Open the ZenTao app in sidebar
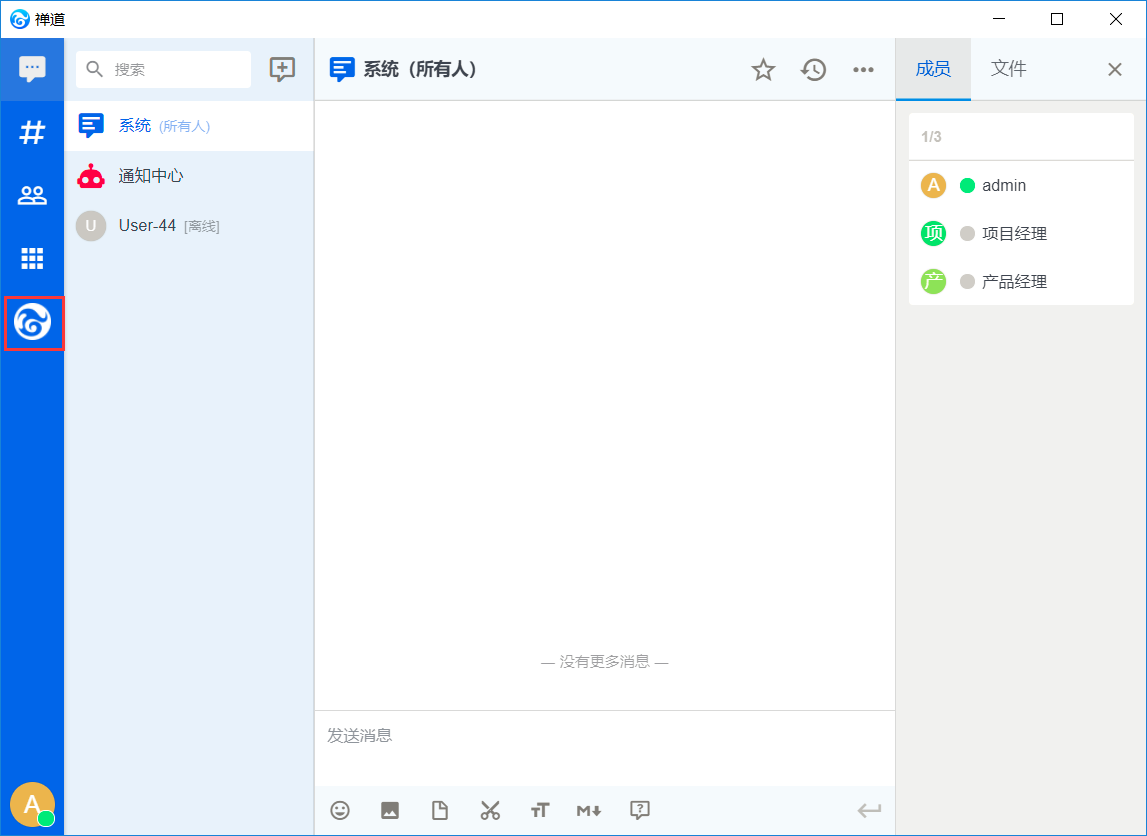1147x836 pixels. [x=33, y=323]
